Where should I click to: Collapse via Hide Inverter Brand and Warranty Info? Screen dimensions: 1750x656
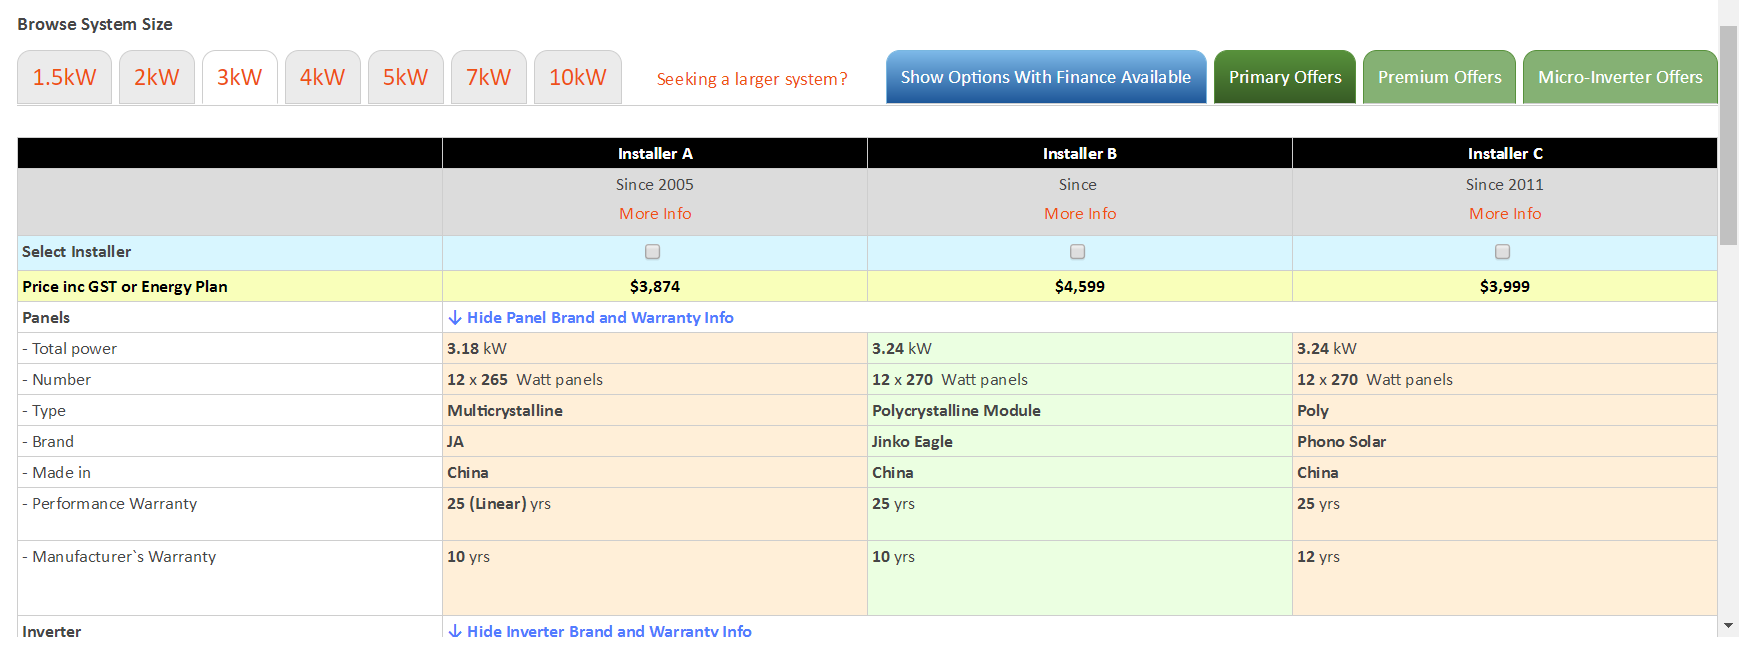(609, 631)
